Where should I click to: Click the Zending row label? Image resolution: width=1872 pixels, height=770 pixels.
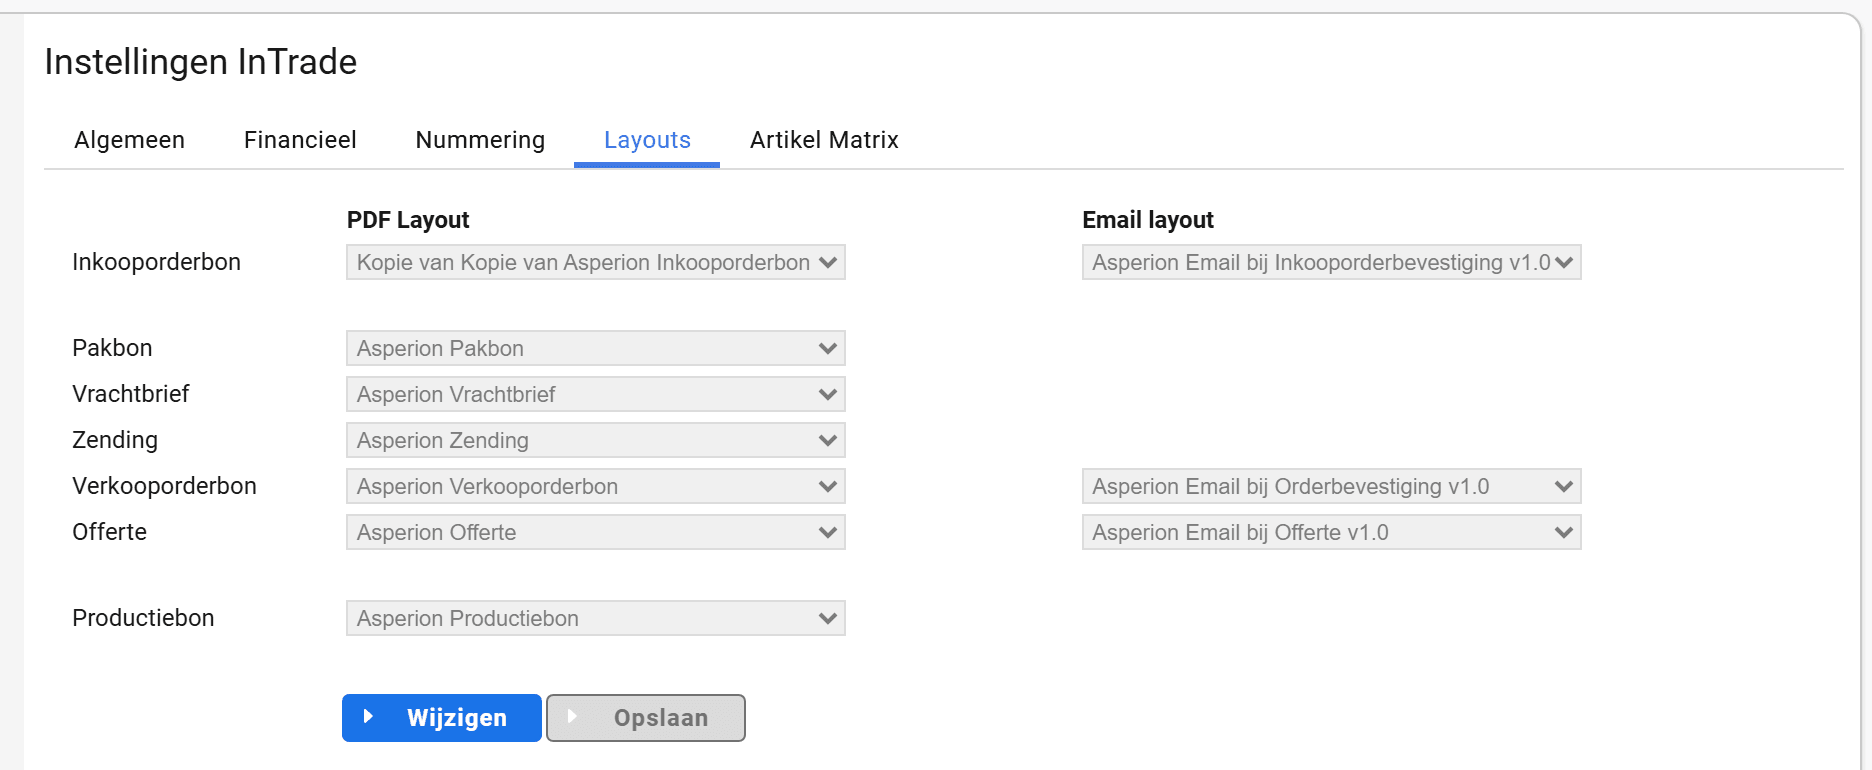[115, 440]
